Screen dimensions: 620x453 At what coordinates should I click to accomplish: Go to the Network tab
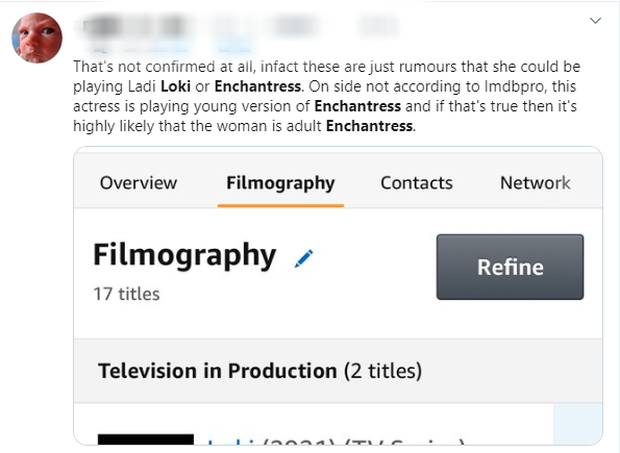[x=535, y=183]
